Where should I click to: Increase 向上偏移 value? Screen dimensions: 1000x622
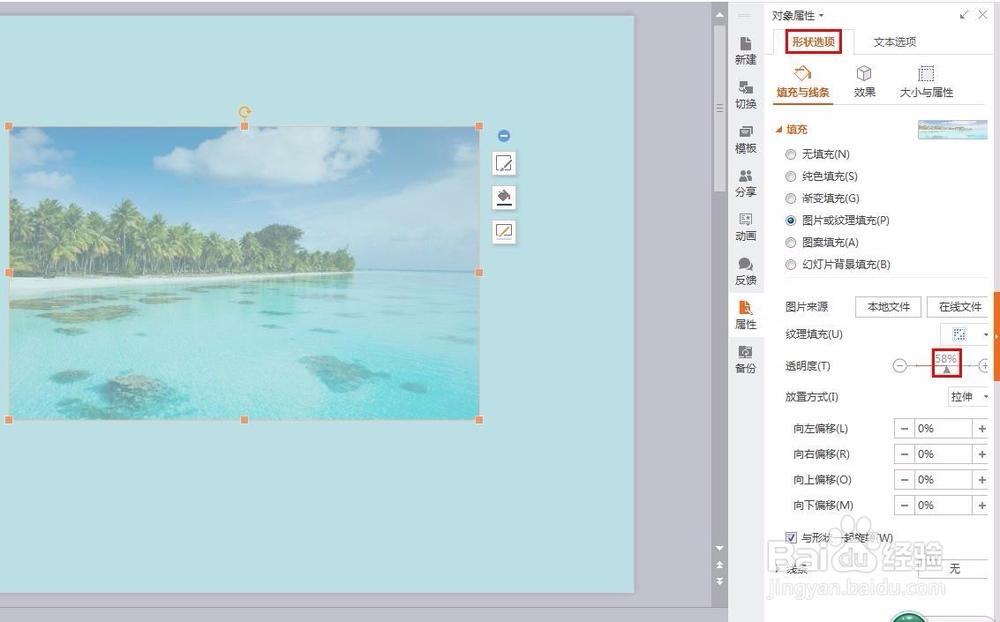982,480
